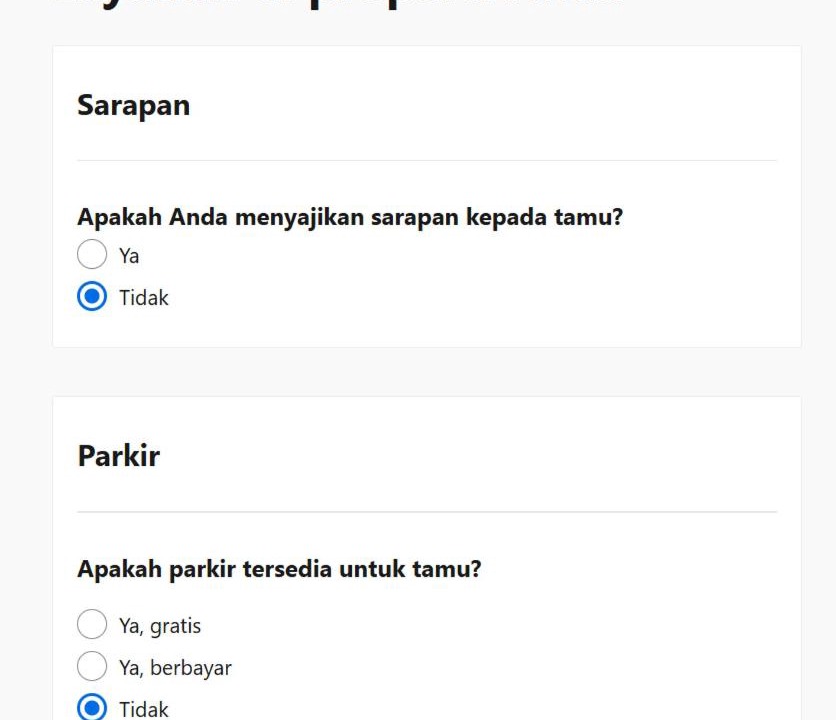Click the "Tidak" label text under sarapan
The image size is (836, 720).
144,298
